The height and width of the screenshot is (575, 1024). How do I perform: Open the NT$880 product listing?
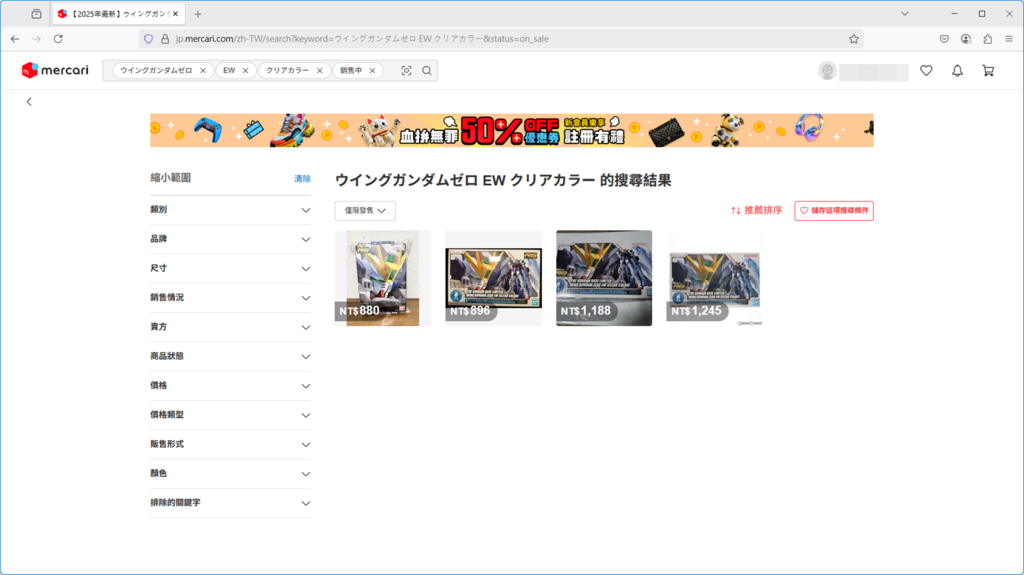[383, 278]
